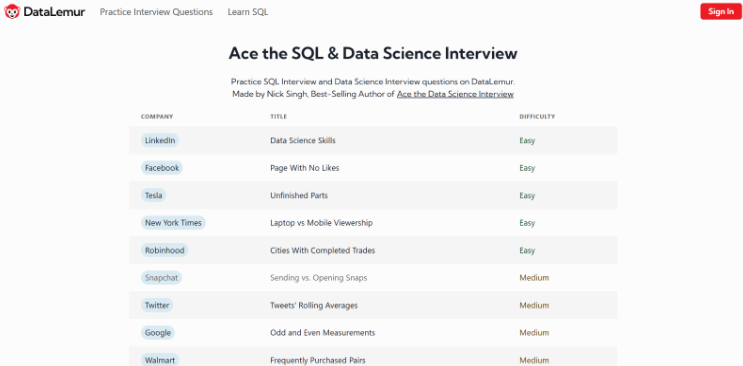Click Easy difficulty in the Facebook row
This screenshot has width=743, height=366.
click(527, 168)
